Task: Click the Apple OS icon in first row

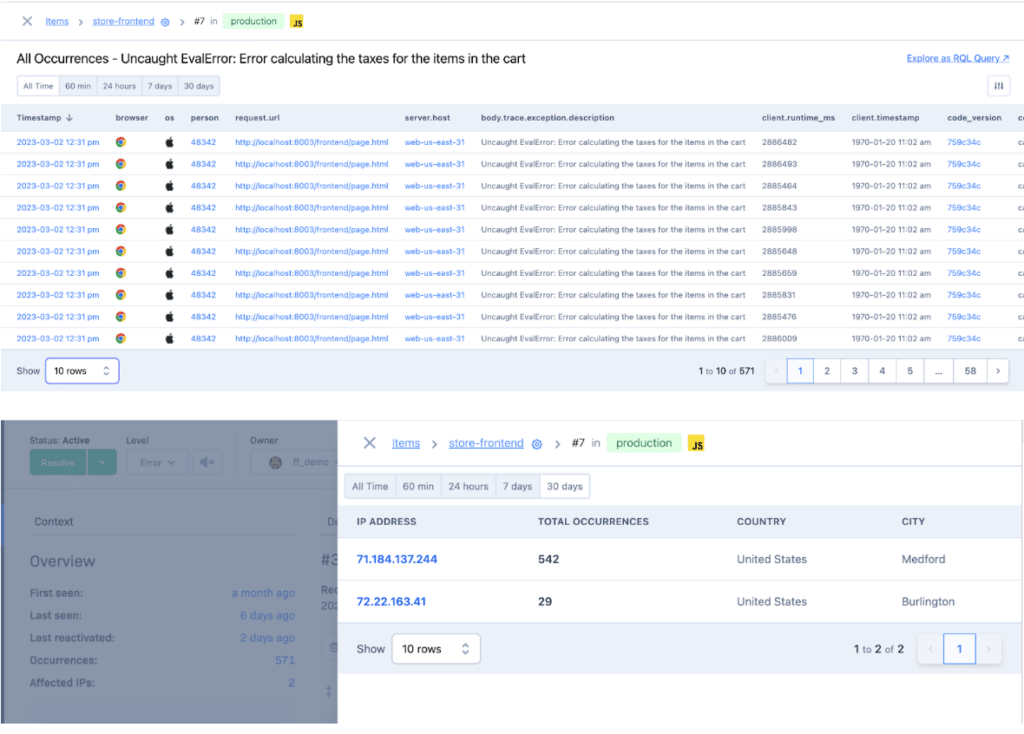Action: 169,142
